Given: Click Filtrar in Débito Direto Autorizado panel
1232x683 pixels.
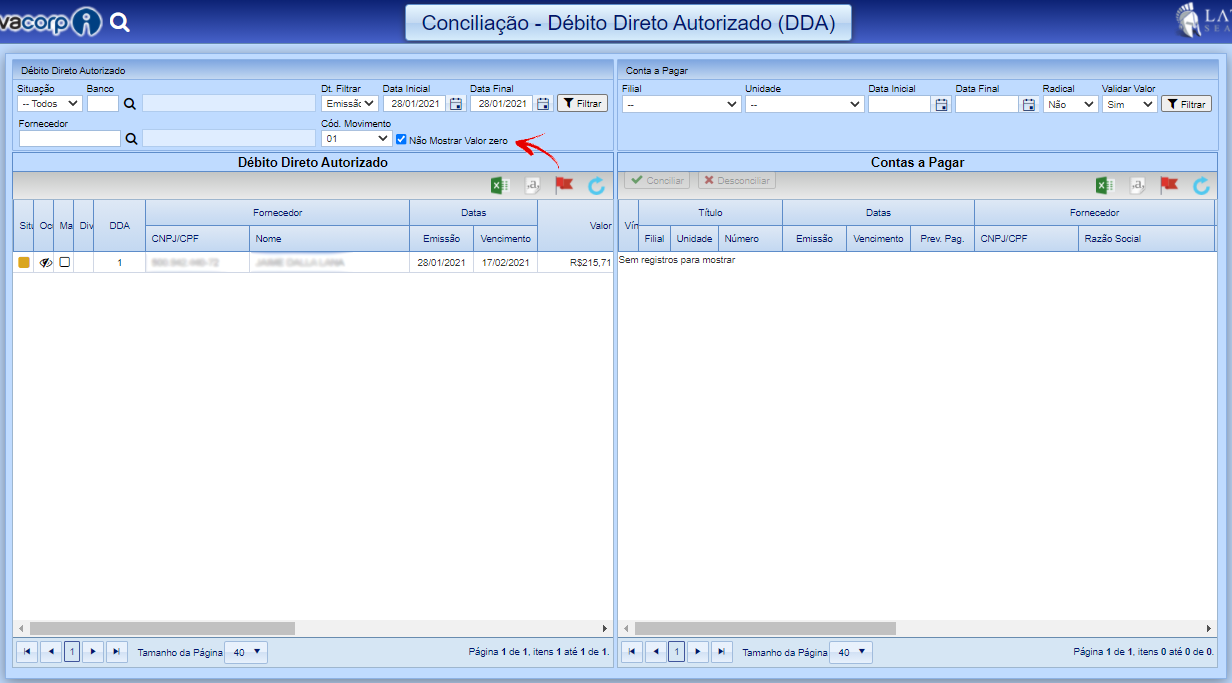Looking at the screenshot, I should pos(582,103).
